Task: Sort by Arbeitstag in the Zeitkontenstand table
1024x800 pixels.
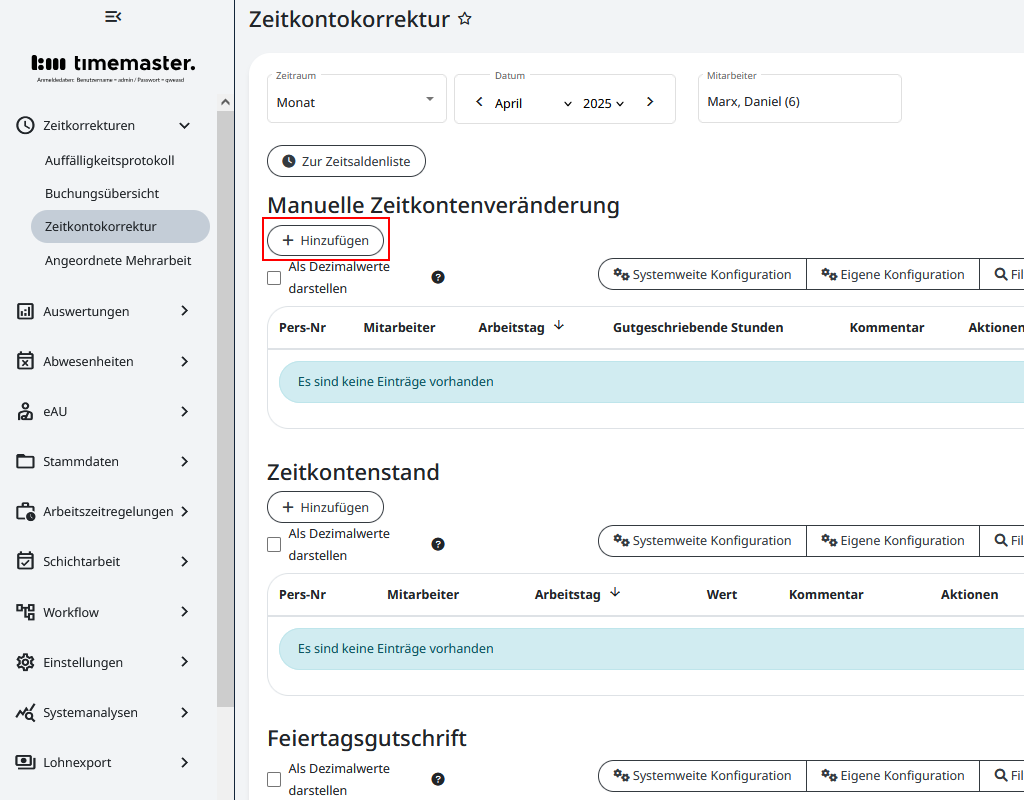Action: tap(576, 594)
